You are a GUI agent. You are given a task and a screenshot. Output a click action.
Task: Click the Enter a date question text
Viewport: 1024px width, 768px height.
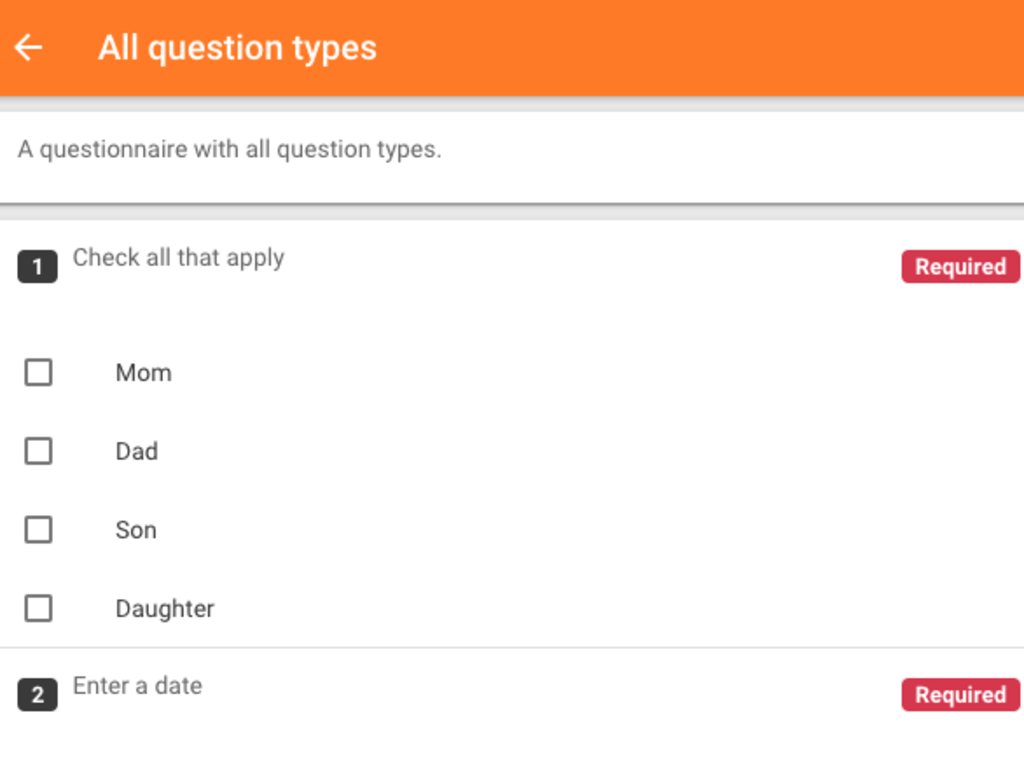(x=136, y=685)
